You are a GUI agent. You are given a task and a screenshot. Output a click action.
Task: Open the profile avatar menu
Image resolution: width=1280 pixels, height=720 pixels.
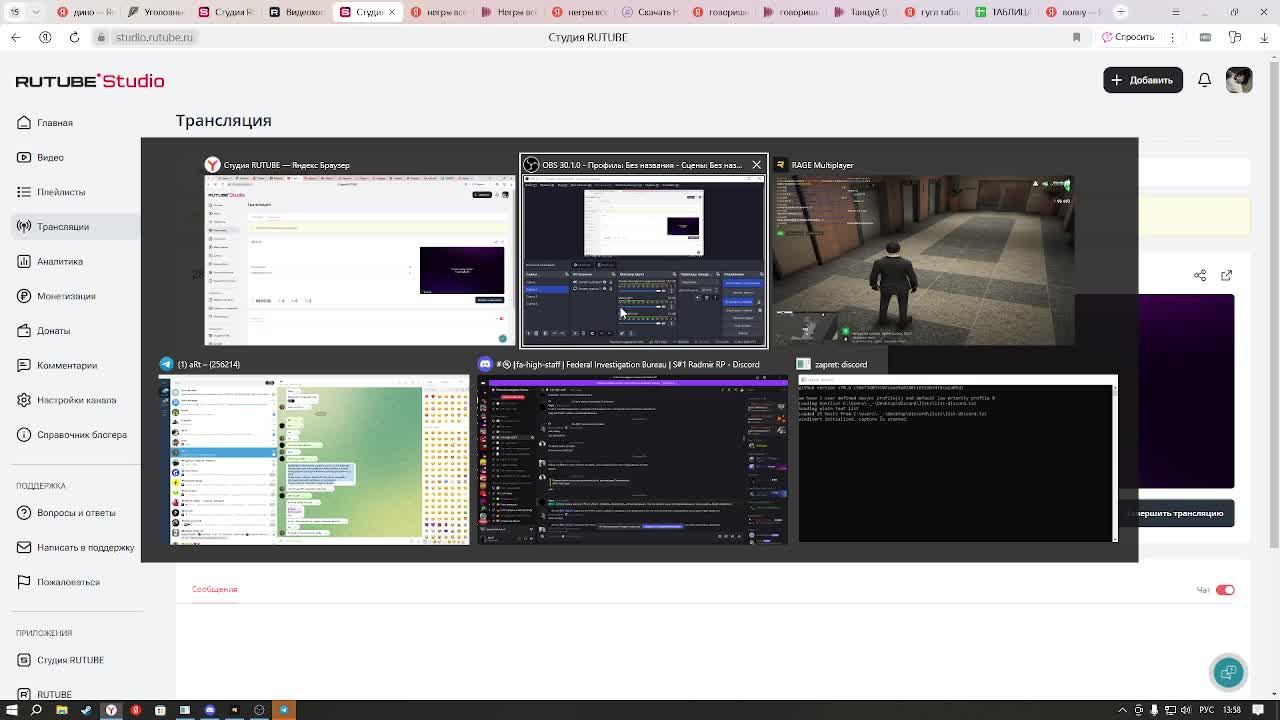coord(1239,80)
